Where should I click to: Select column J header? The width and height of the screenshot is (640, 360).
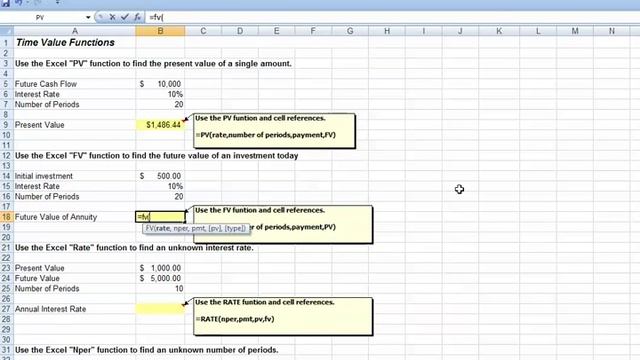[x=460, y=31]
